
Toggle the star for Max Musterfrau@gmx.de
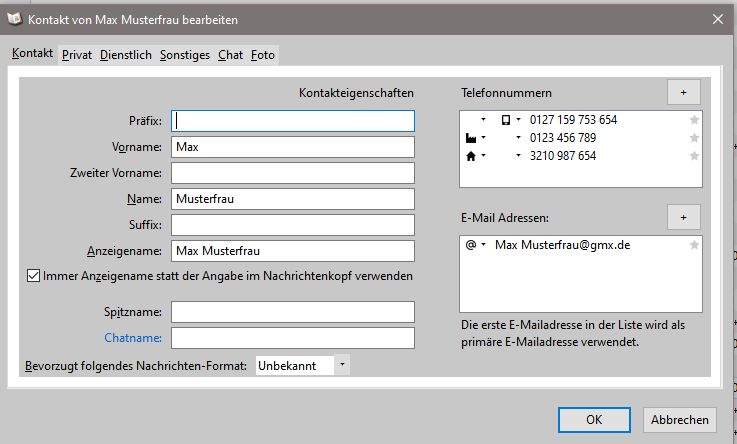pos(694,245)
